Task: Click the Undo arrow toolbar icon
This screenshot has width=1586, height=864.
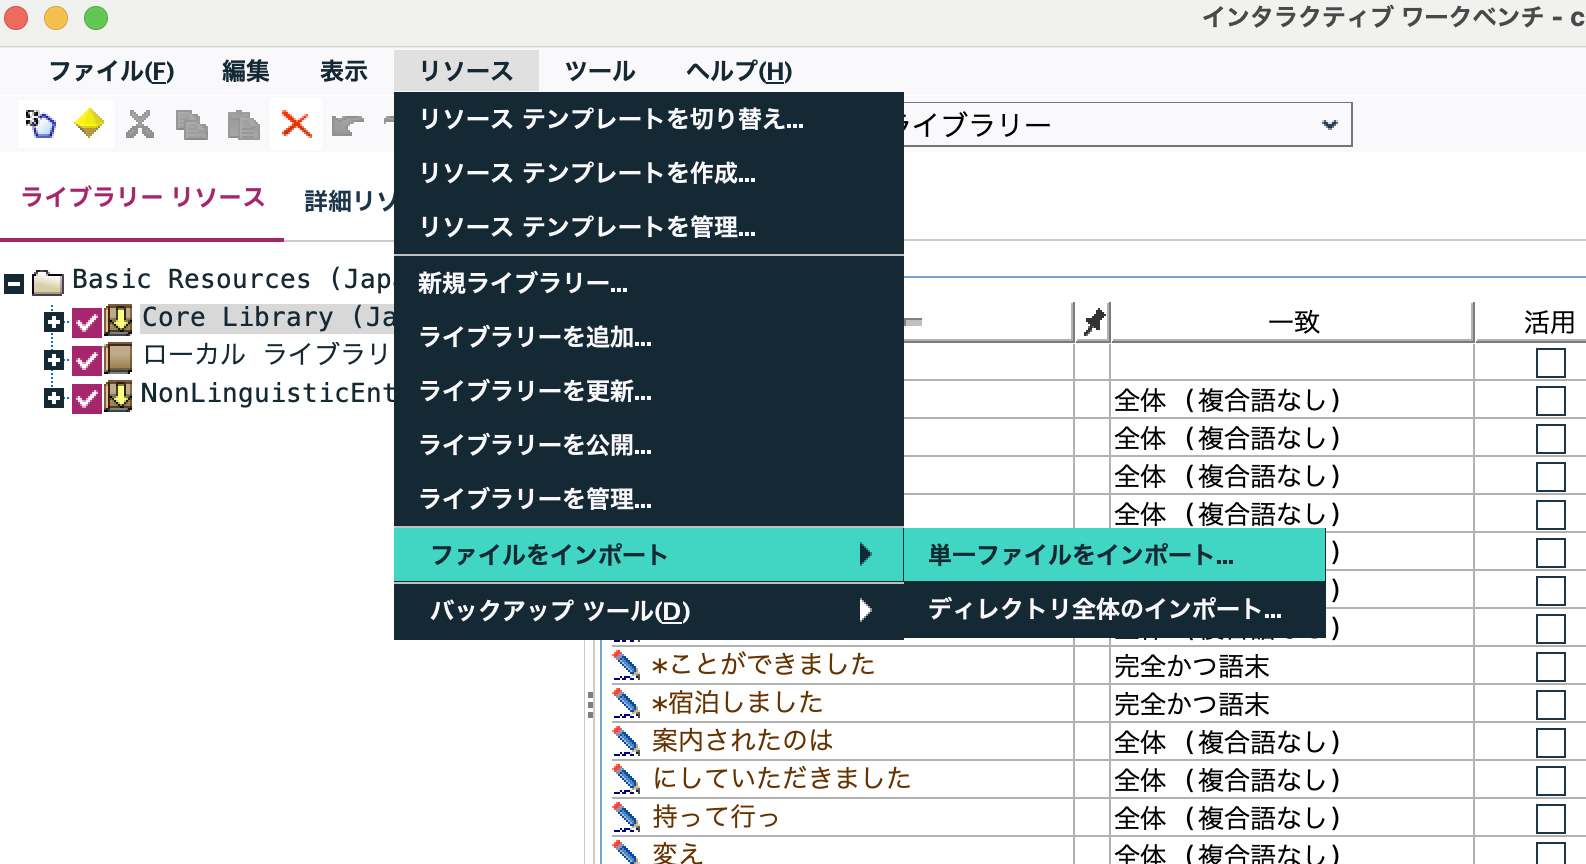Action: [348, 125]
